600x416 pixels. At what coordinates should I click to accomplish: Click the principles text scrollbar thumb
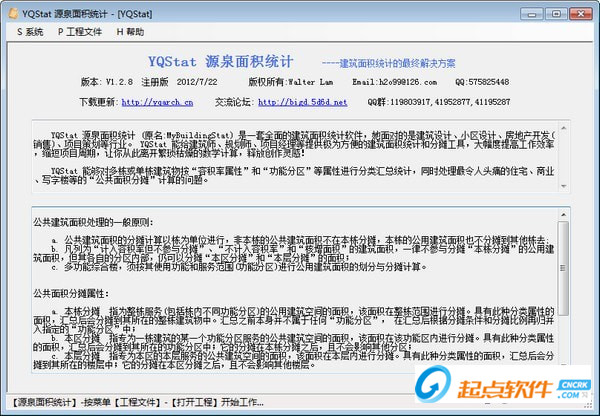[563, 268]
